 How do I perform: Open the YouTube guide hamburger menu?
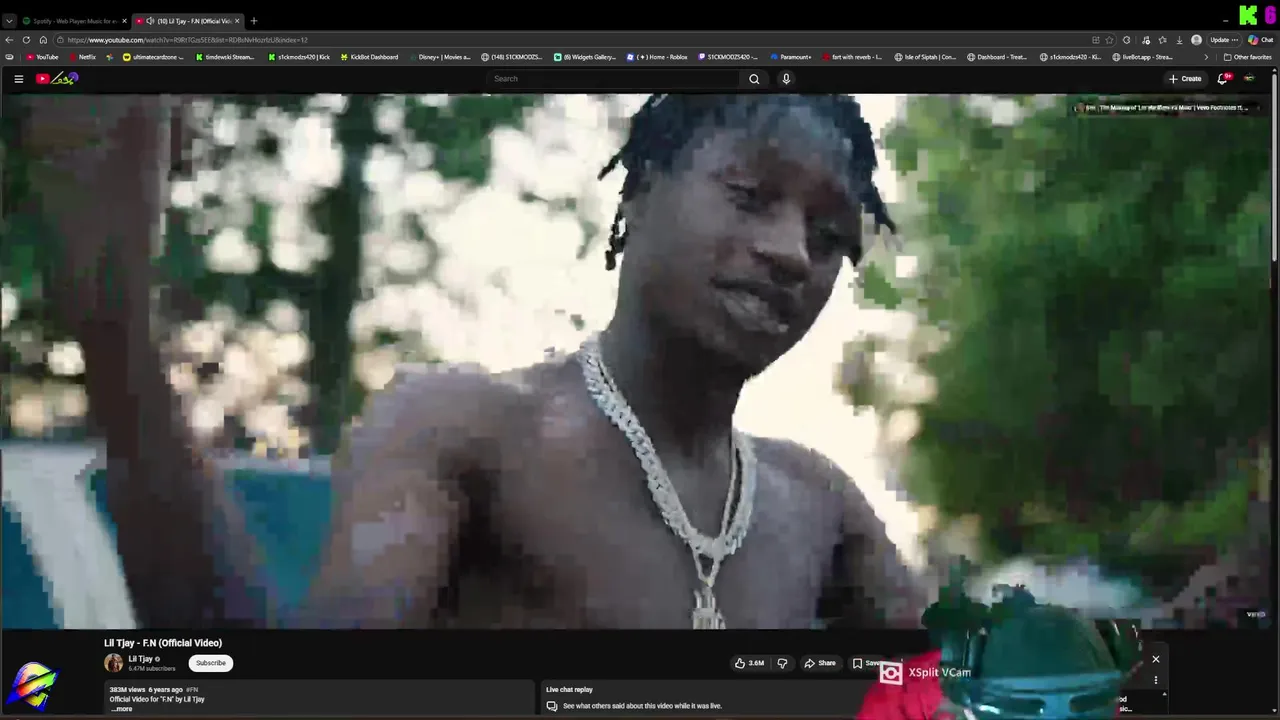[x=18, y=79]
